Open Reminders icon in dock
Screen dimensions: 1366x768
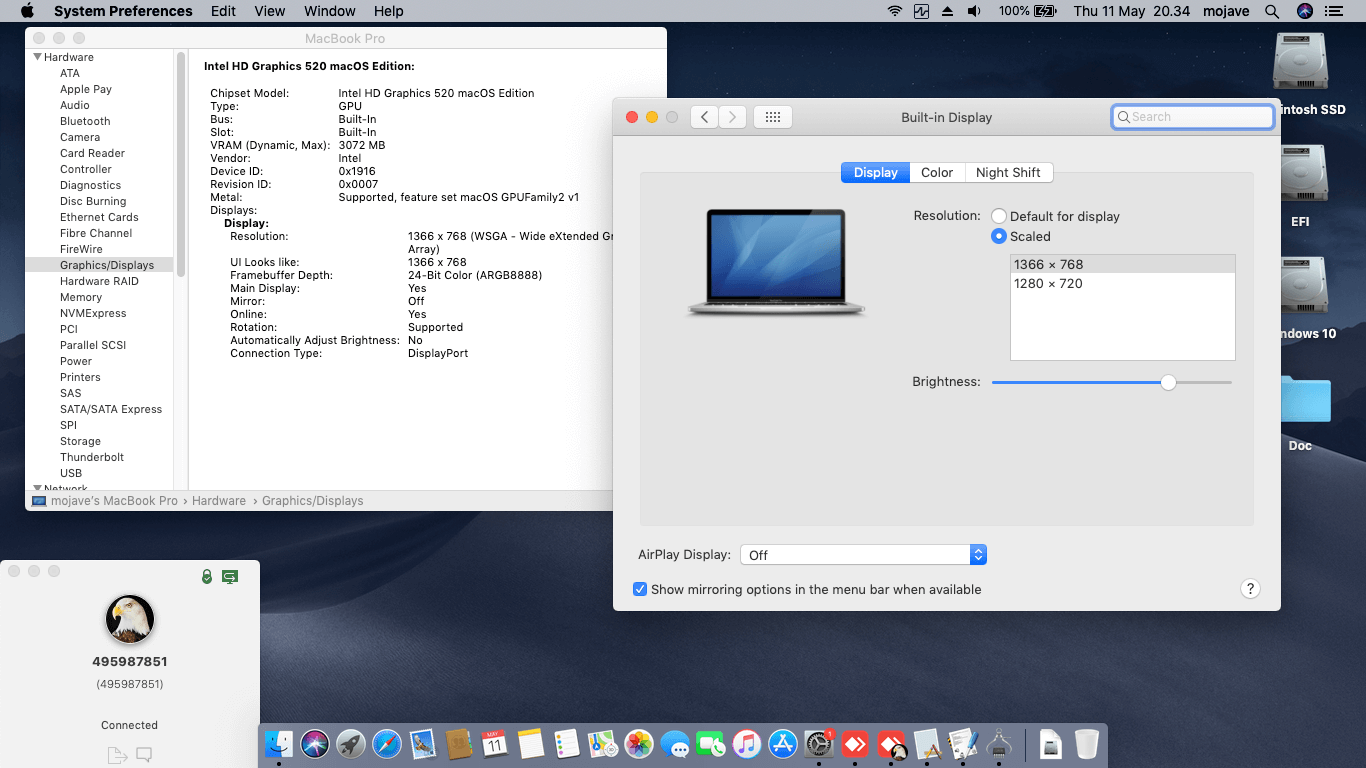567,744
